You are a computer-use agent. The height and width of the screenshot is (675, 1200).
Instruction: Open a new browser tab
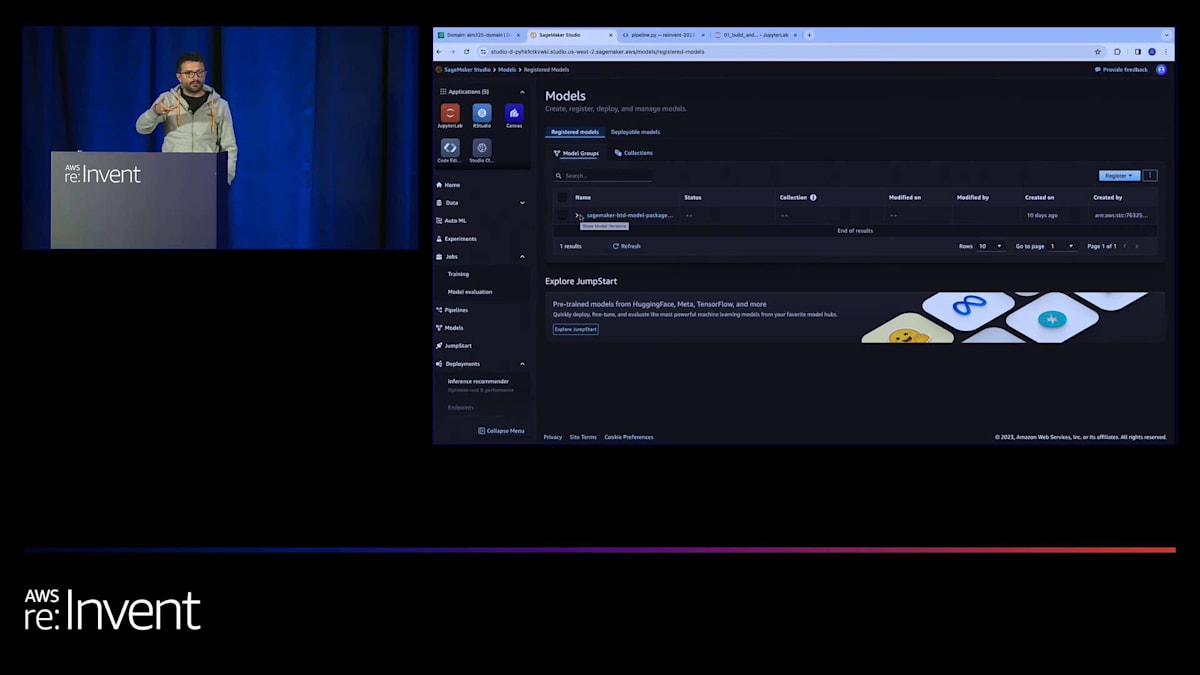[809, 35]
